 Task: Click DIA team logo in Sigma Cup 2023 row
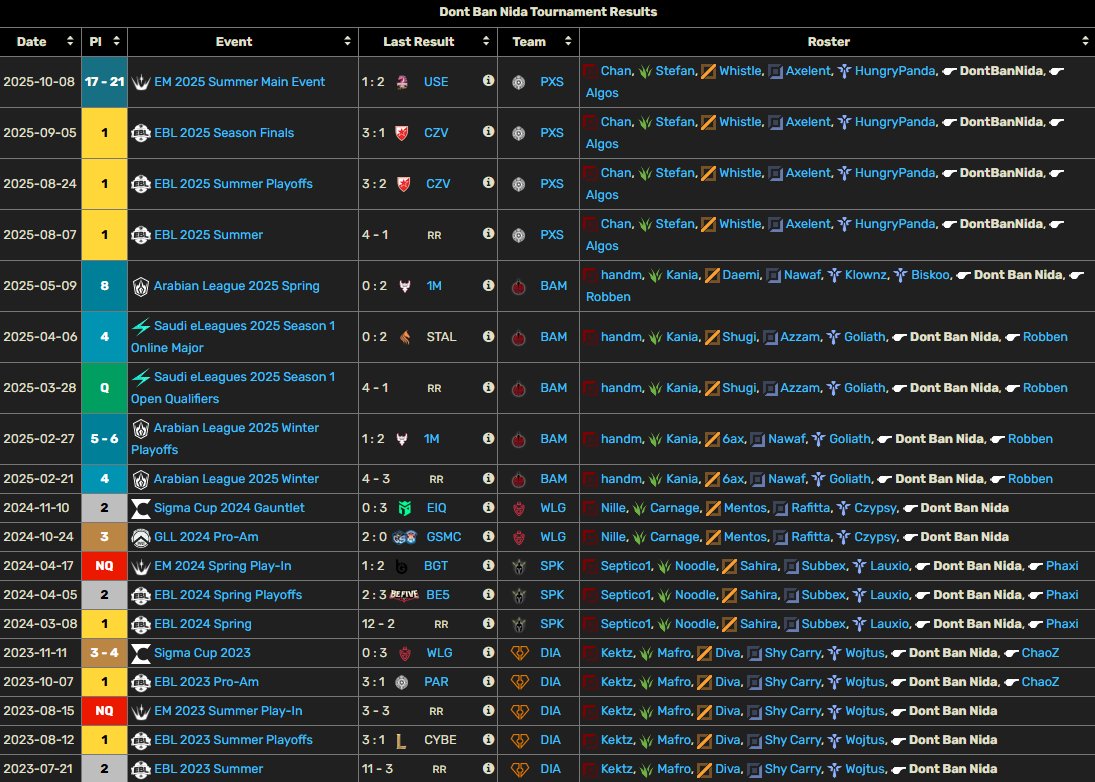520,653
